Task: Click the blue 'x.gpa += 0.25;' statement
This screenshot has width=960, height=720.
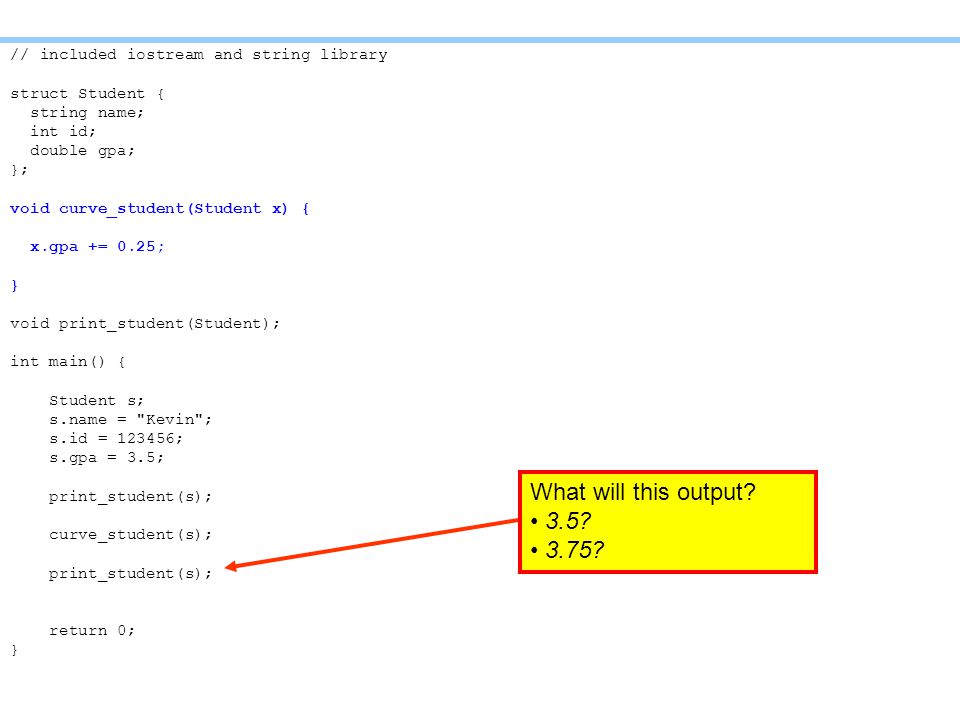Action: click(x=97, y=247)
